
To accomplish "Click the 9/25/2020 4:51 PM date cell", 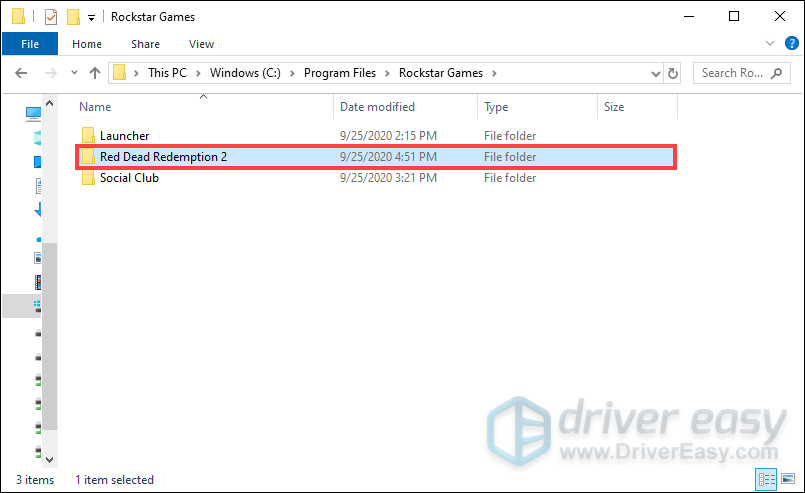I will tap(388, 157).
